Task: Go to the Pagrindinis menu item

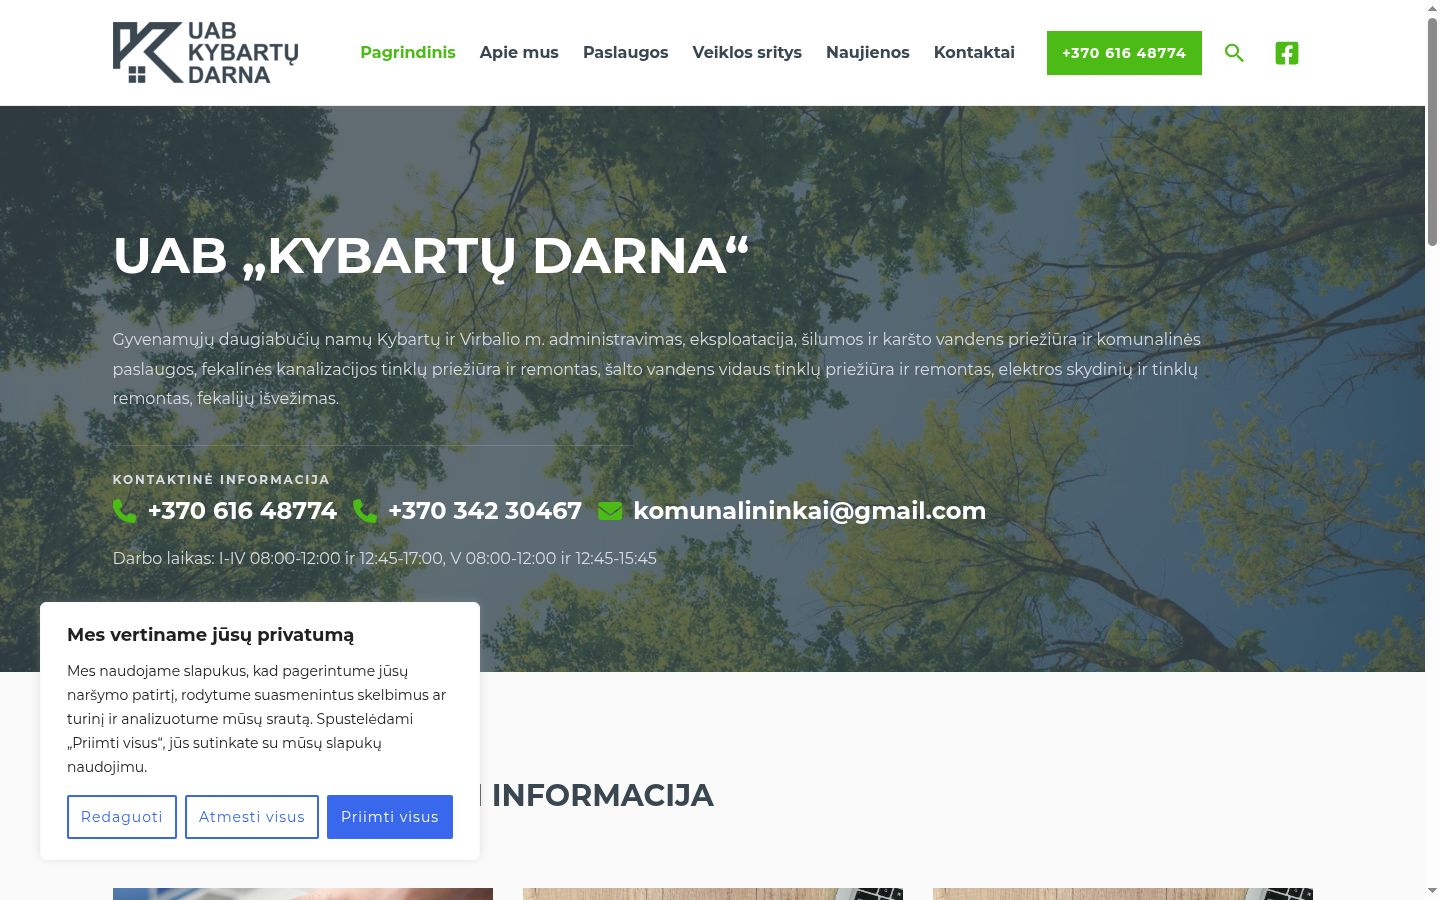Action: coord(408,52)
